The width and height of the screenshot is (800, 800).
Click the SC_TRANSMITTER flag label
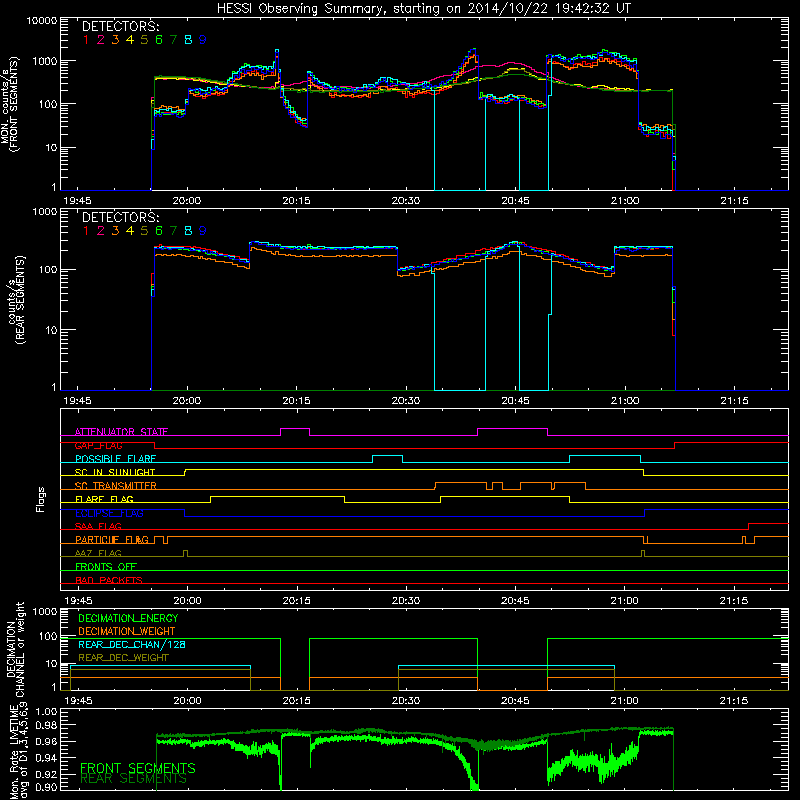coord(116,486)
